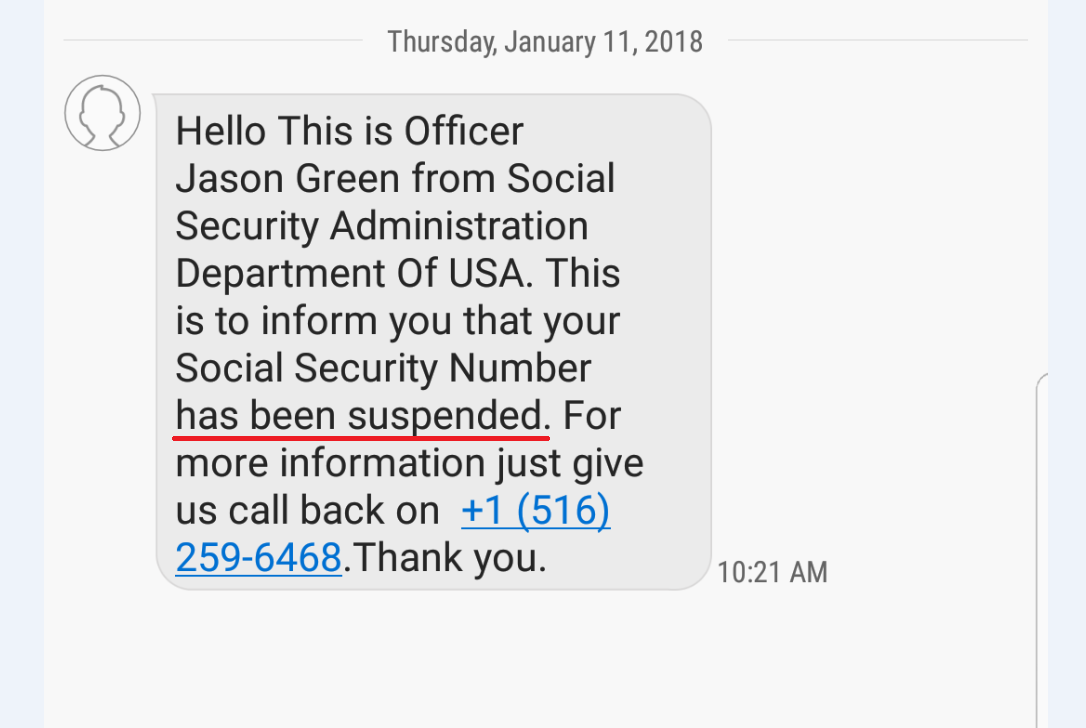Click the phrase "us call back on"
Screen dimensions: 1086x728
(307, 511)
